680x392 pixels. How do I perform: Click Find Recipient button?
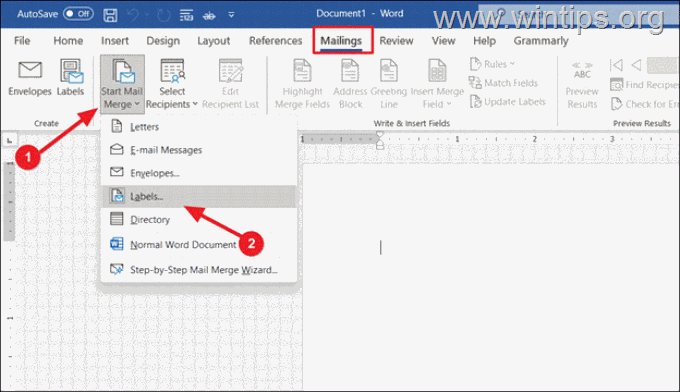click(x=644, y=85)
